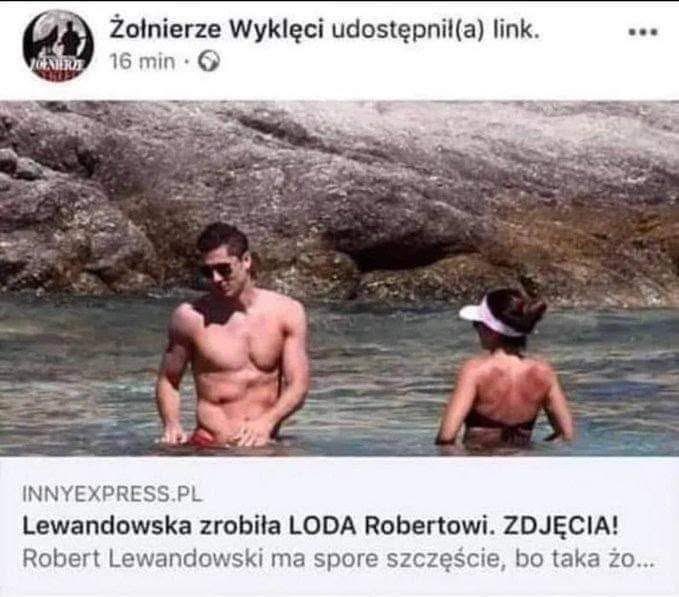Screen dimensions: 679x597
Task: Open the article headline ending with ZDJĘCIA!
Action: 320,526
